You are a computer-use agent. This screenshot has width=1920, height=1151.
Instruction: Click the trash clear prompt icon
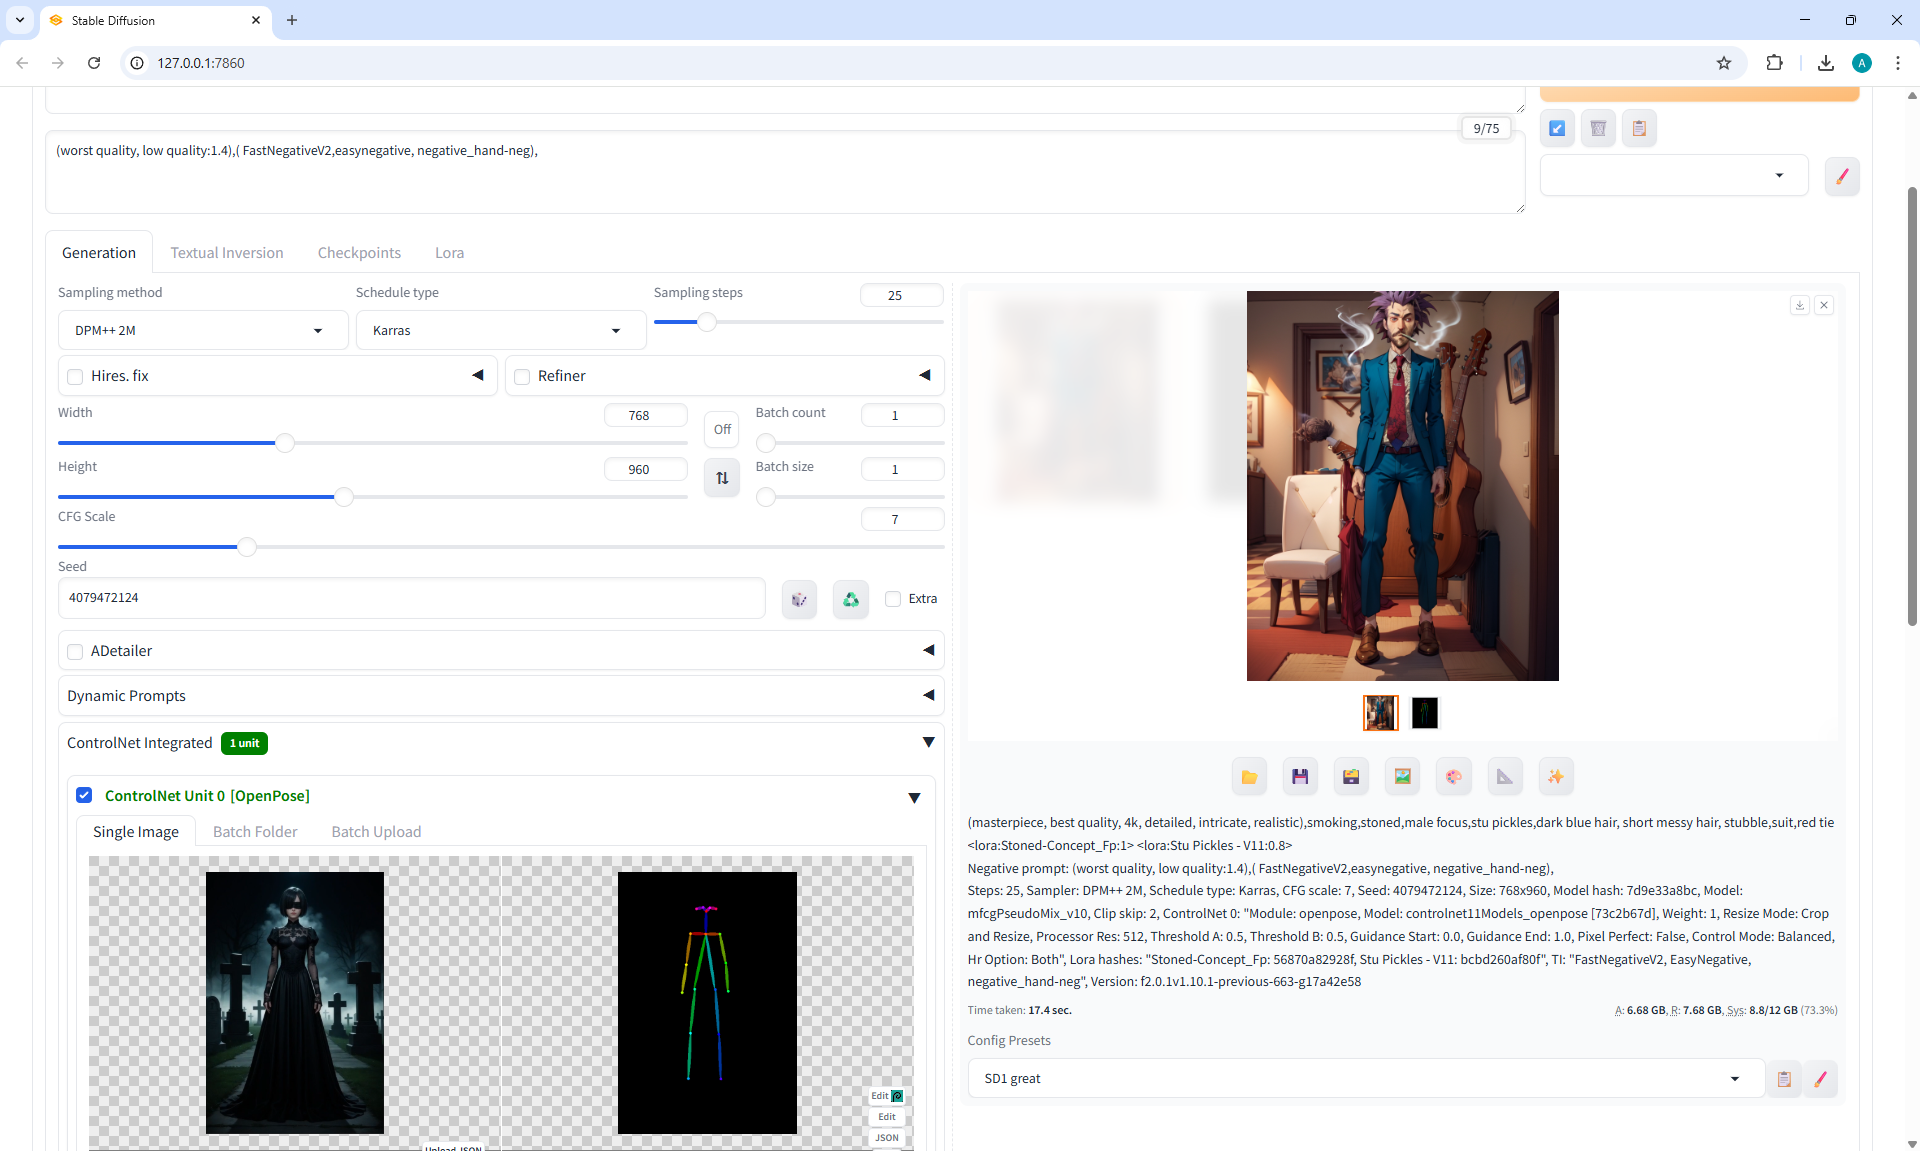point(1598,128)
